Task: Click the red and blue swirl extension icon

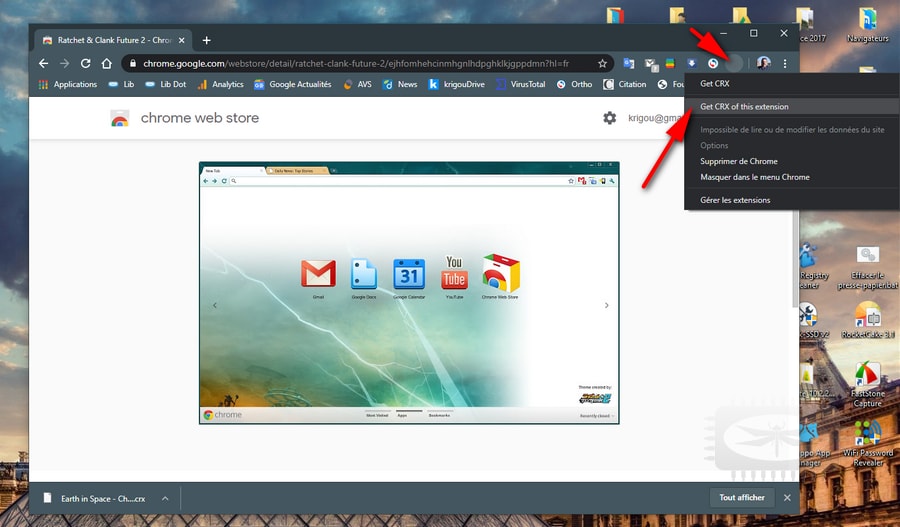Action: pos(713,63)
